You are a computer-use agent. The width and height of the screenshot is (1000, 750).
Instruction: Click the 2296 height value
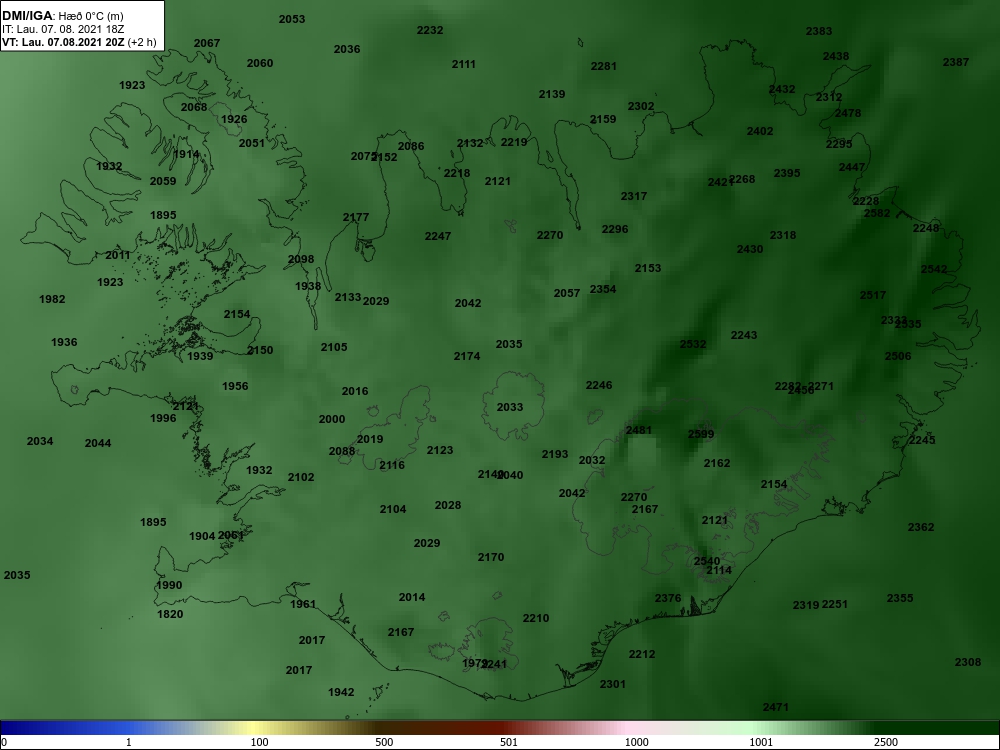pos(615,229)
